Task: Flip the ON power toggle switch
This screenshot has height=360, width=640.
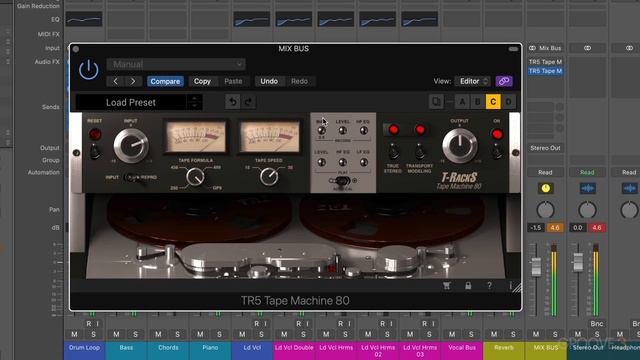Action: (x=497, y=152)
